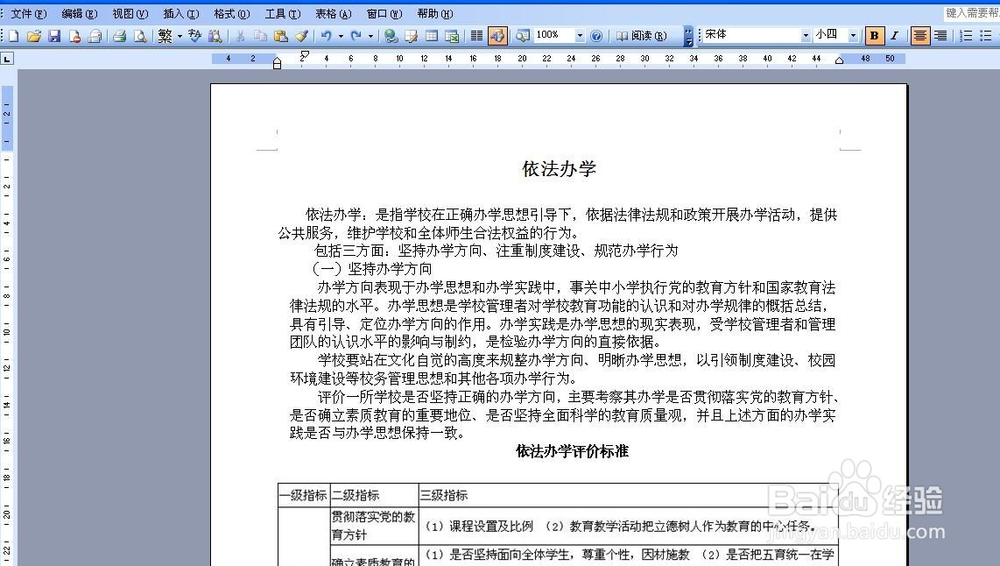This screenshot has width=1000, height=566.
Task: Click the heading 依法办学评价标准
Action: coord(572,451)
